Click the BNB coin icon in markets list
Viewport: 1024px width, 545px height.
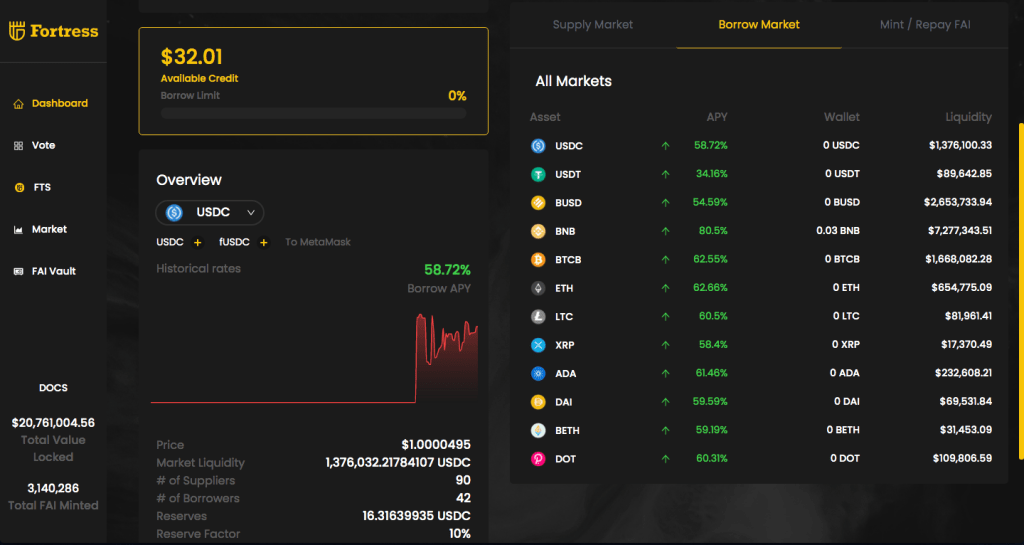[538, 231]
